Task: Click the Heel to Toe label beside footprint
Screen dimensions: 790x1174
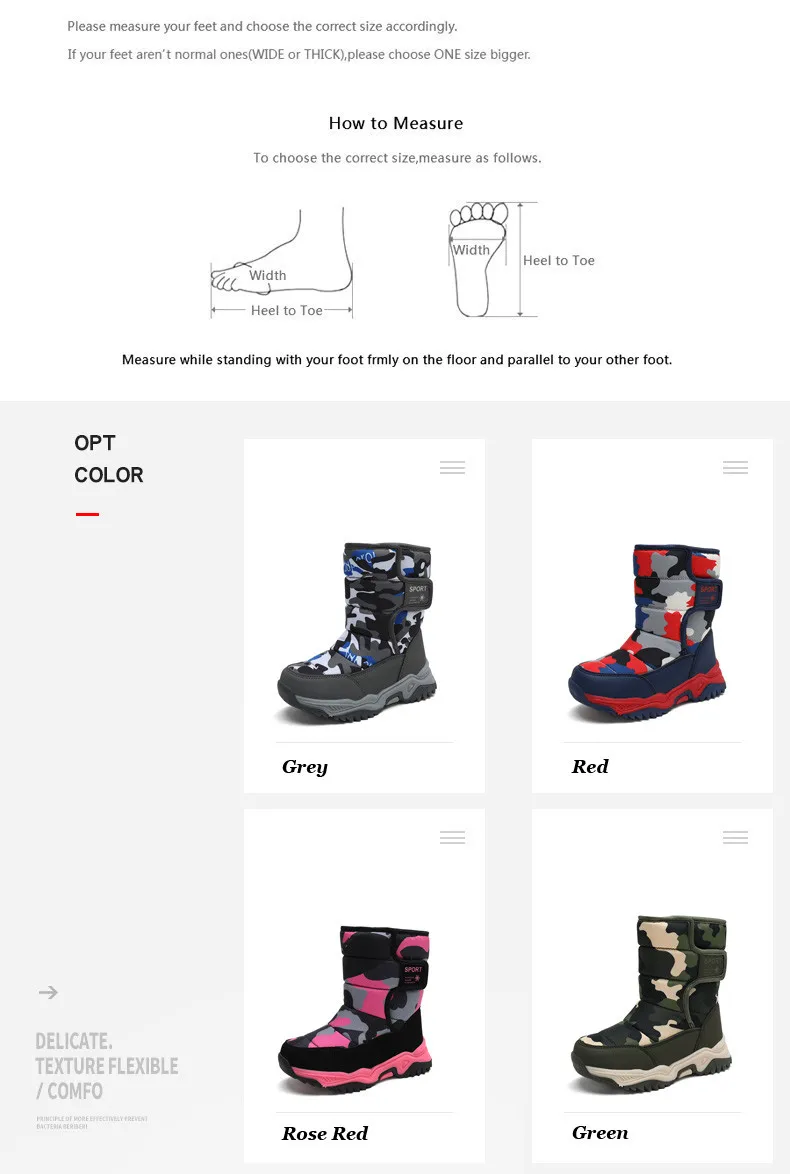Action: click(x=559, y=261)
